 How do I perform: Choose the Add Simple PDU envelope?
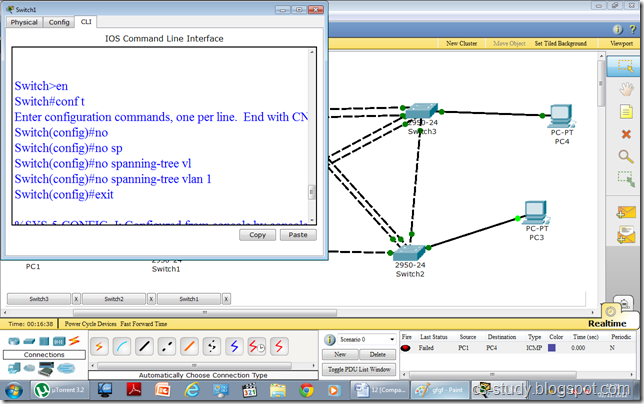click(x=626, y=212)
